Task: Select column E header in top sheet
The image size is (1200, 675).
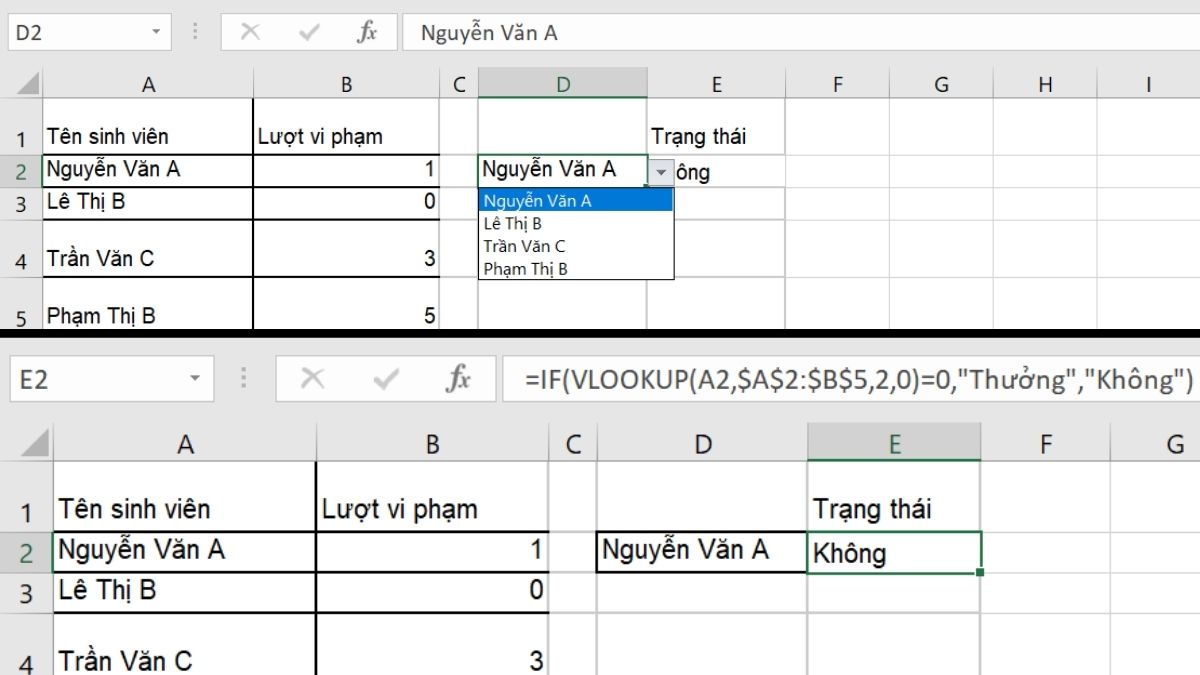Action: [x=716, y=84]
